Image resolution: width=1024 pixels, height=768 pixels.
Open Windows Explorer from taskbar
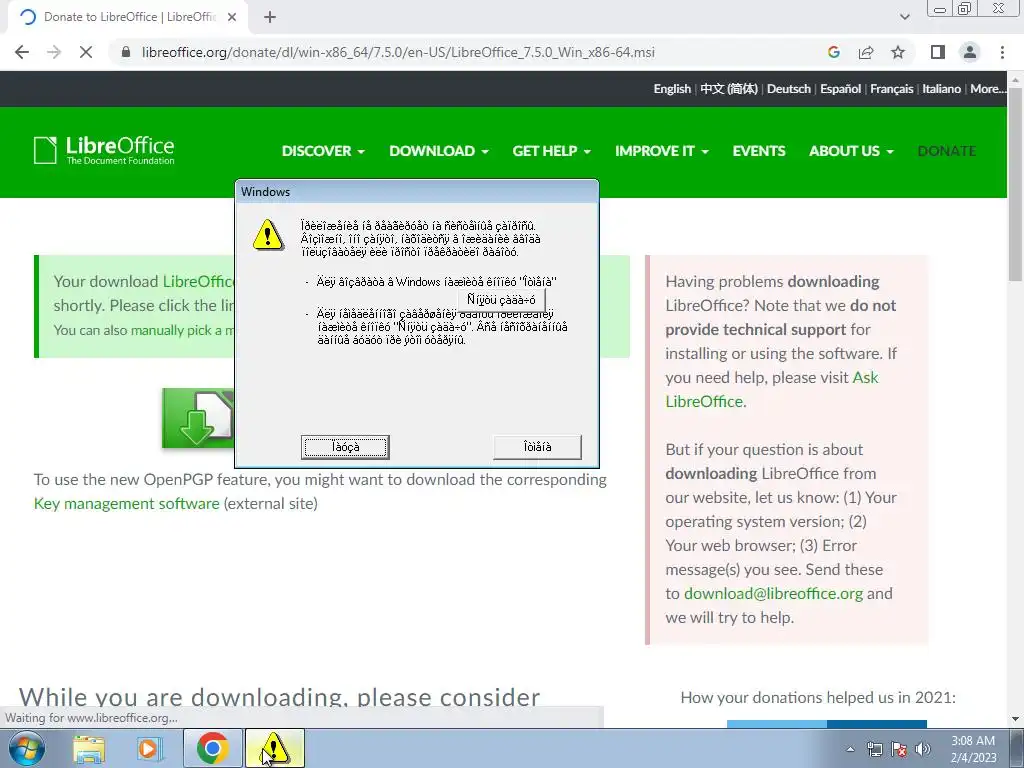point(89,748)
